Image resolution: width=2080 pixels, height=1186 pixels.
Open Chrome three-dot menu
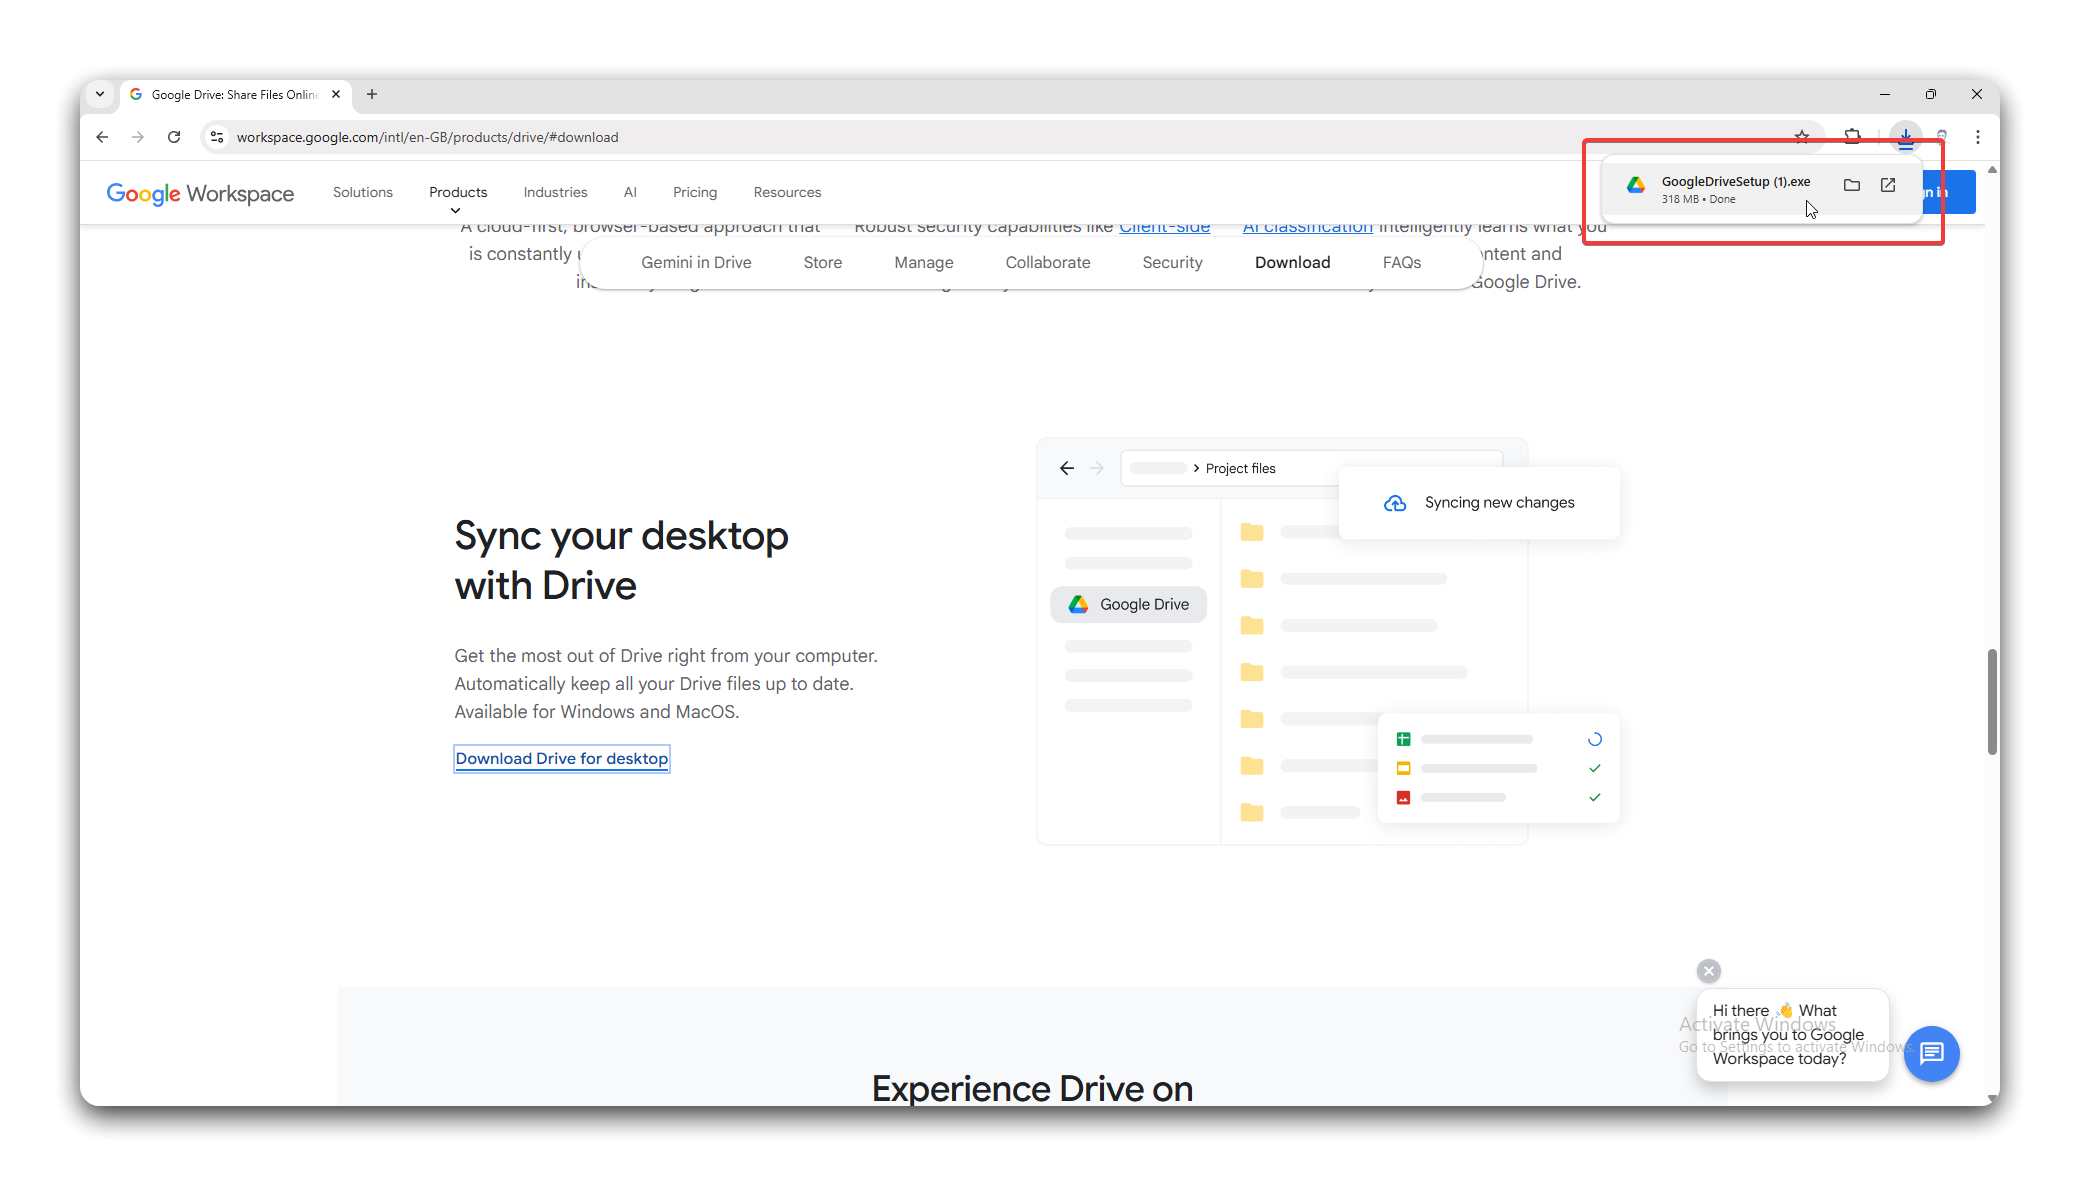click(1978, 137)
